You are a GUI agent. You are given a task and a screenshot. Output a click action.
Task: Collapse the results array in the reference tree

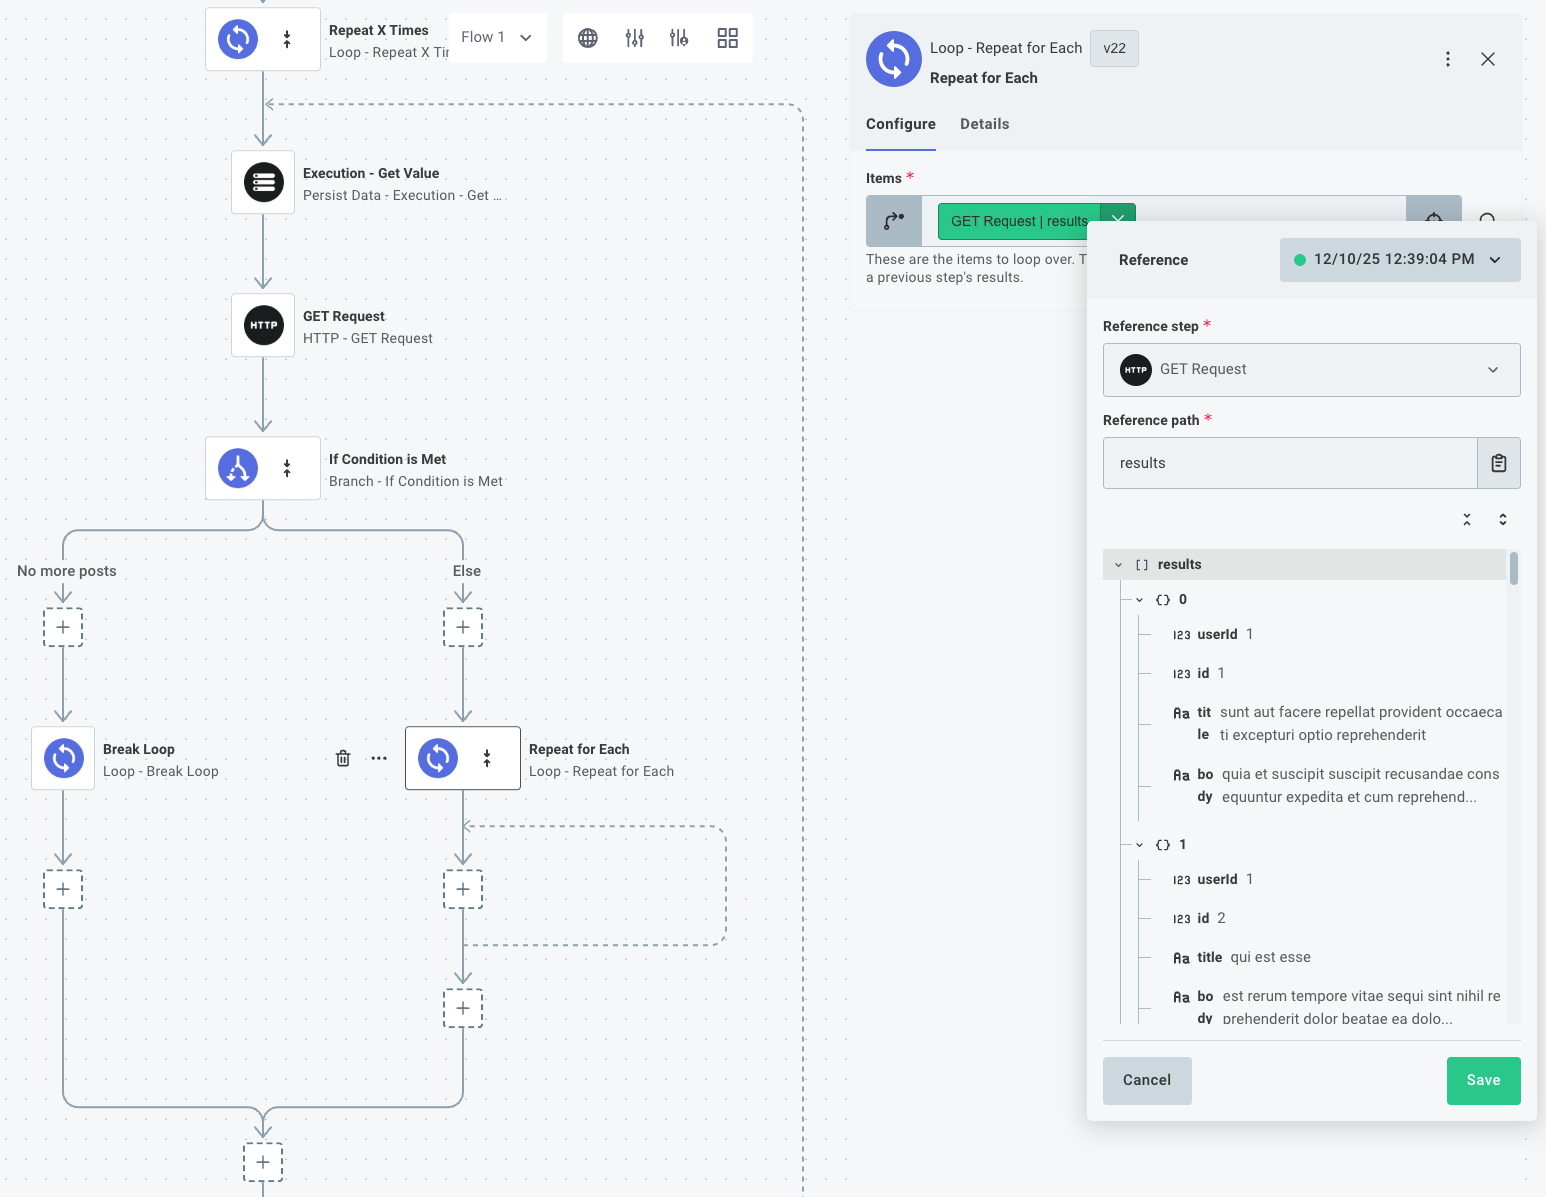click(1118, 564)
